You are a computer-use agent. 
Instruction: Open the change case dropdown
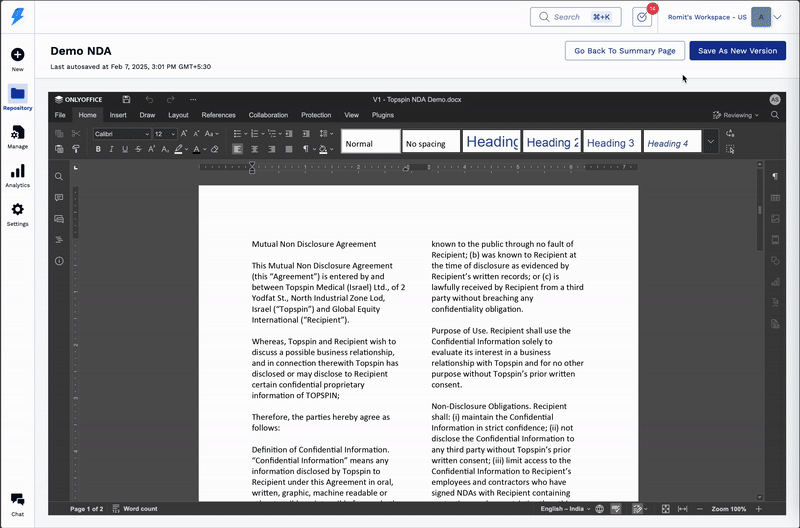[x=212, y=134]
